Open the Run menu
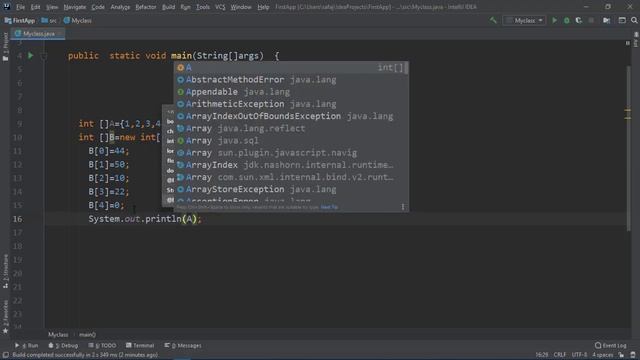The image size is (640, 360). [185, 7]
